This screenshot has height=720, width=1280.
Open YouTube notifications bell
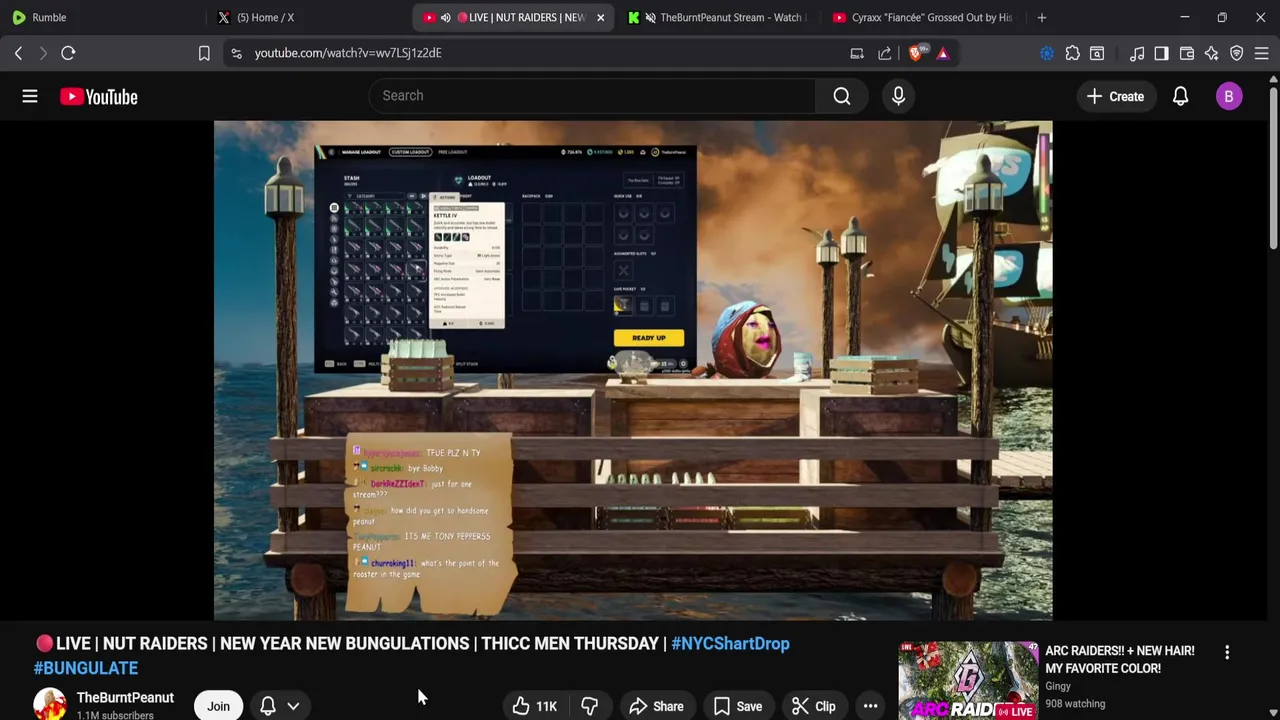[1180, 96]
